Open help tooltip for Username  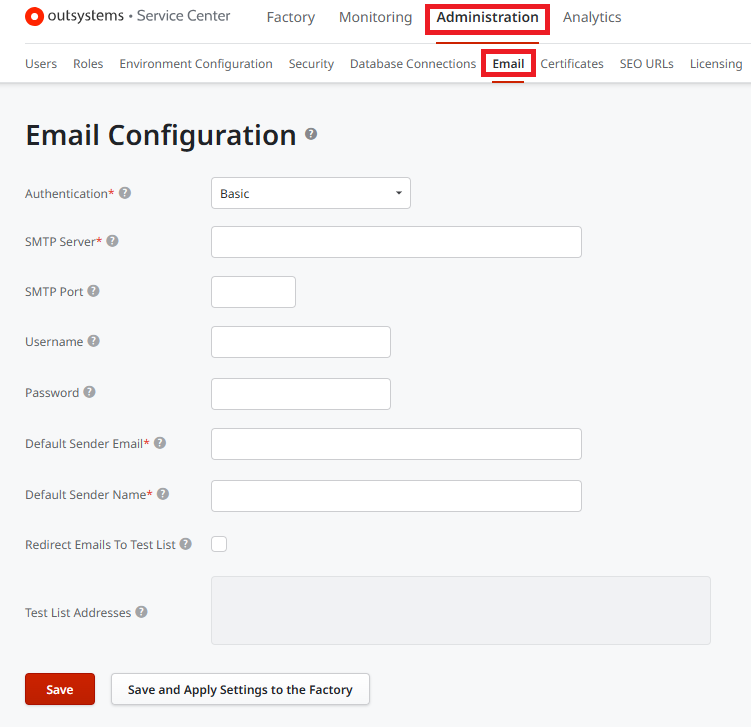coord(93,341)
